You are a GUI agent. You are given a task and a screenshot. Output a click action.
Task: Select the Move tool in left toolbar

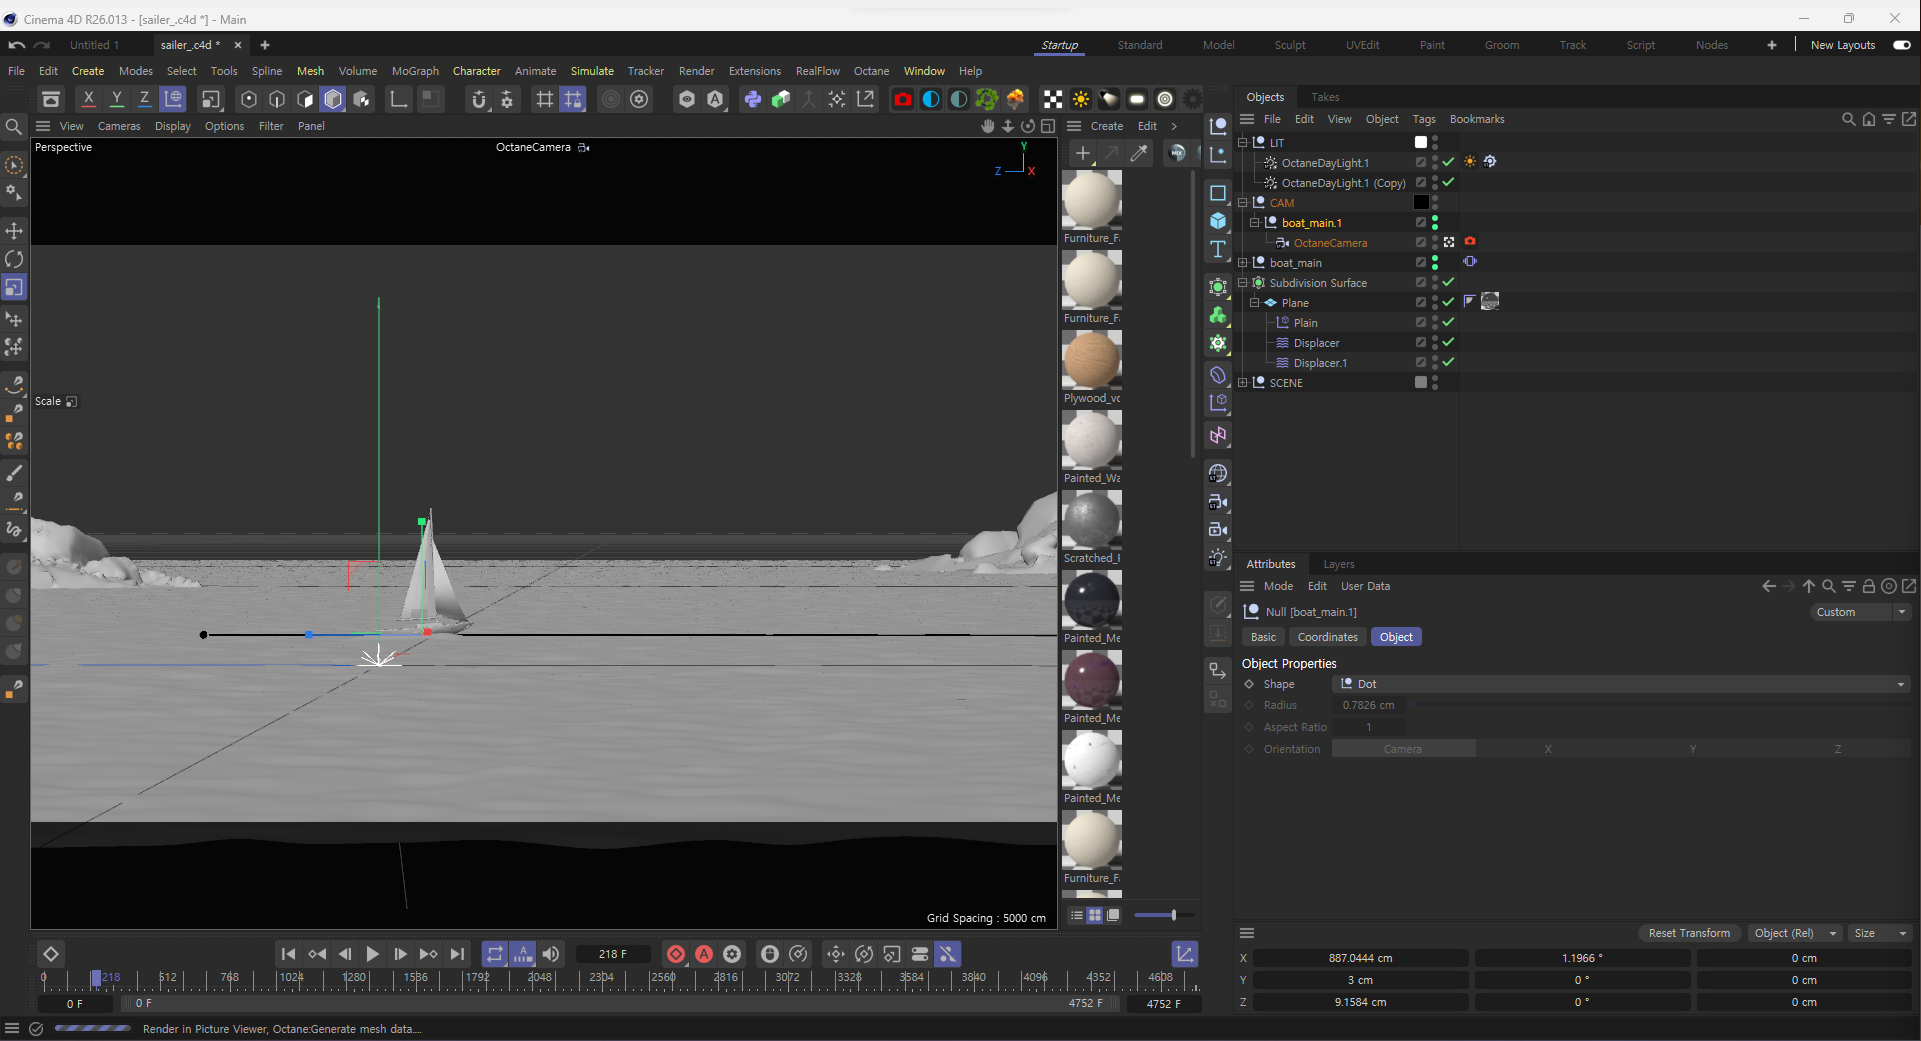click(14, 231)
